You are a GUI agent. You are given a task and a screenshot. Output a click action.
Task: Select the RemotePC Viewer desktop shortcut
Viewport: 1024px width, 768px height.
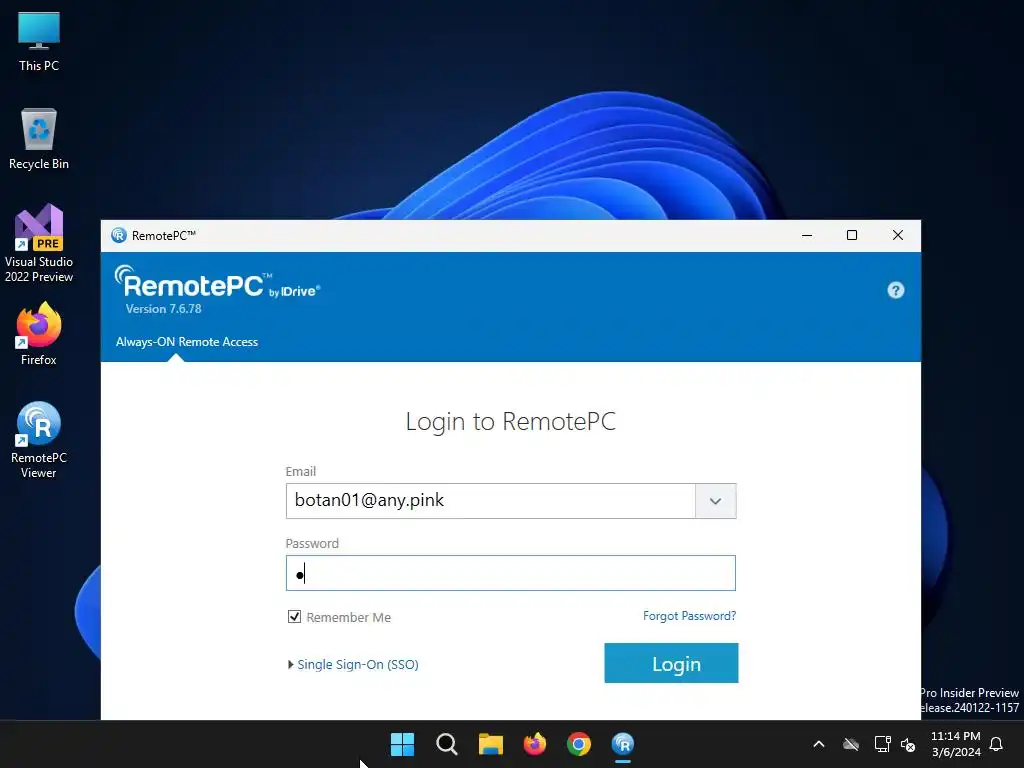[39, 440]
